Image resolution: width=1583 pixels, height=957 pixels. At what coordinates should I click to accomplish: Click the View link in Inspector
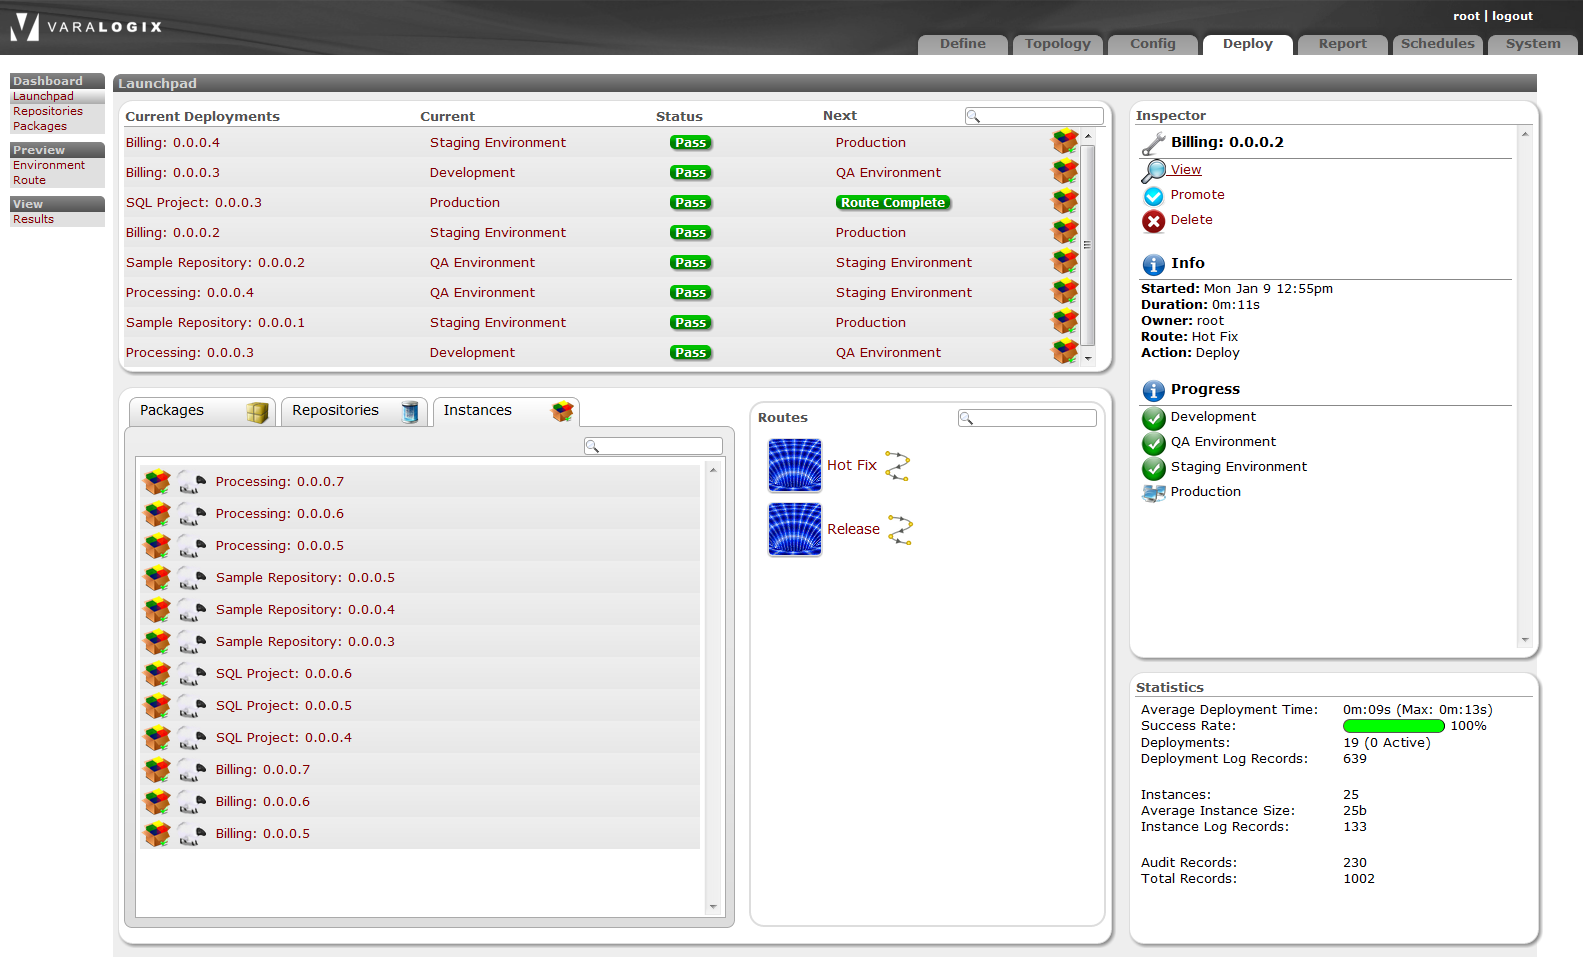[1186, 170]
